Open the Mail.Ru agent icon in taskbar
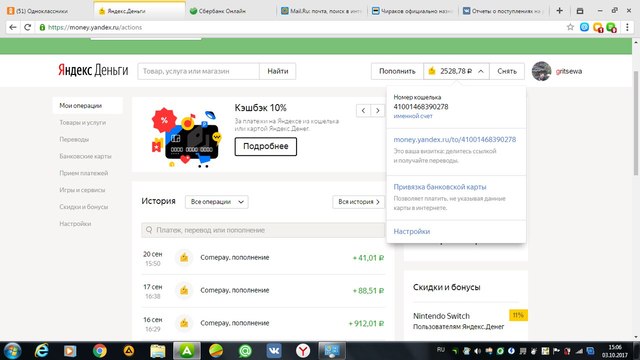 pyautogui.click(x=245, y=351)
